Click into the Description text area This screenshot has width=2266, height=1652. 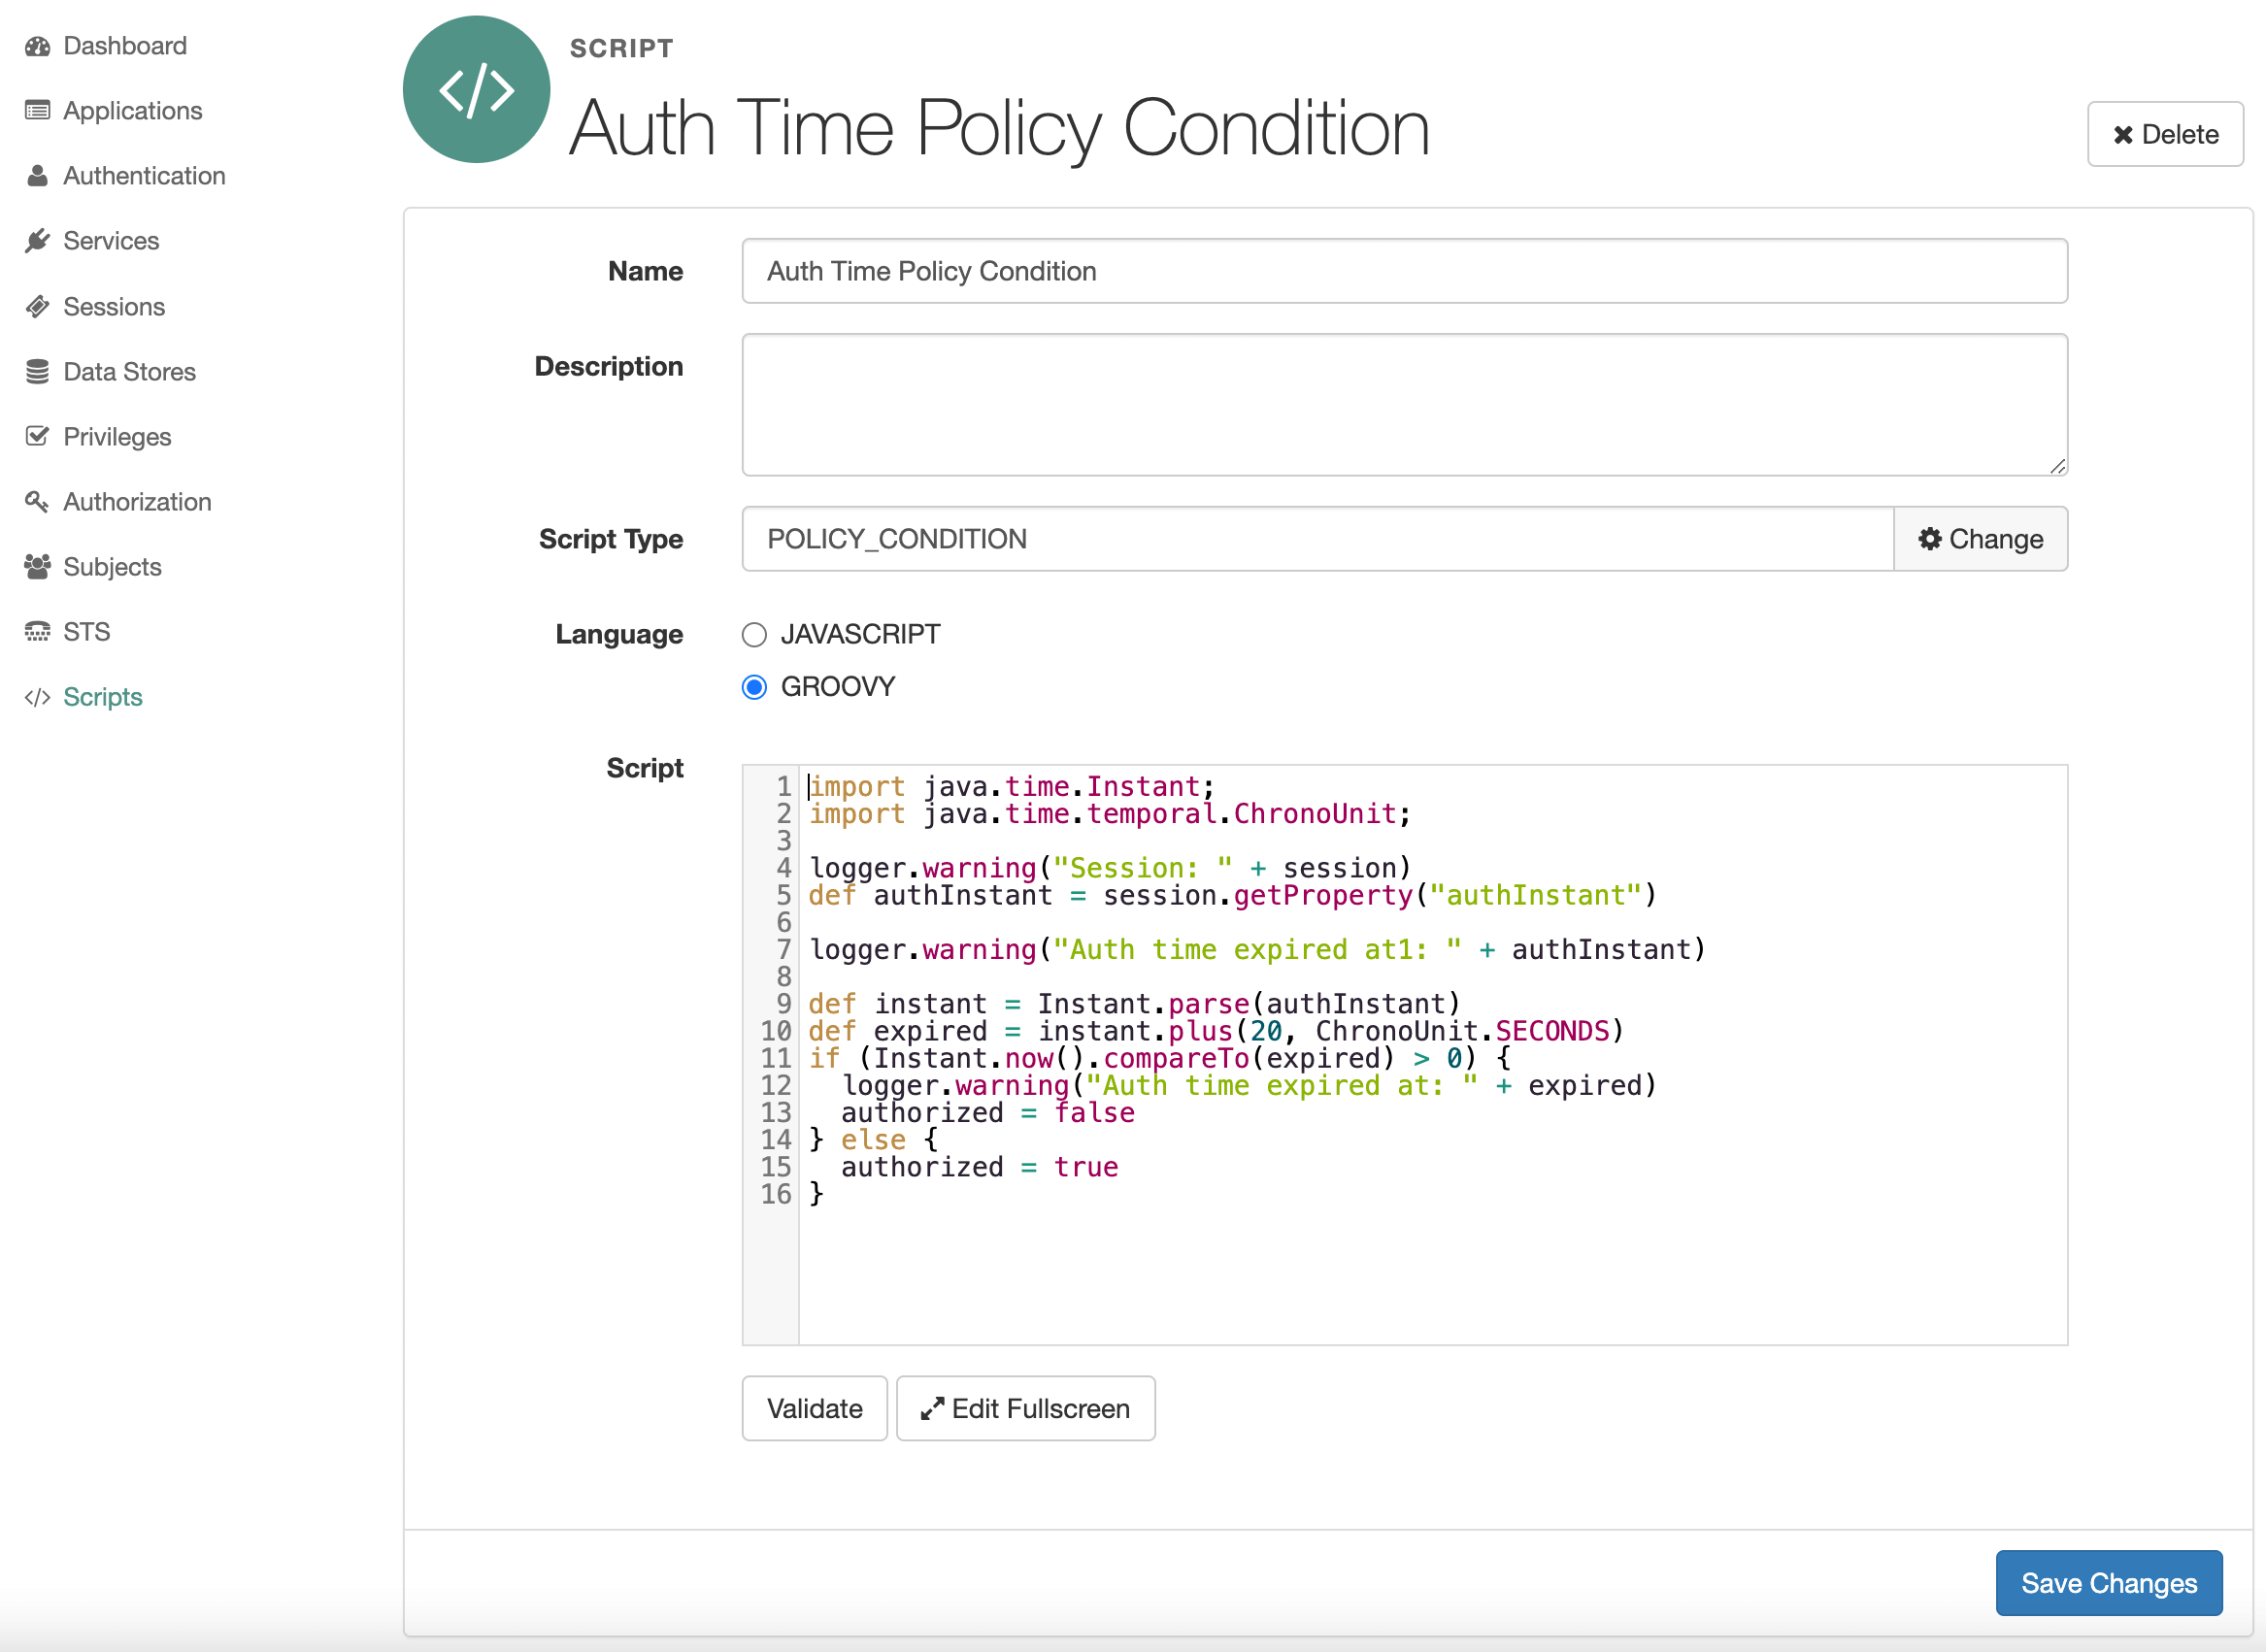[x=1403, y=405]
